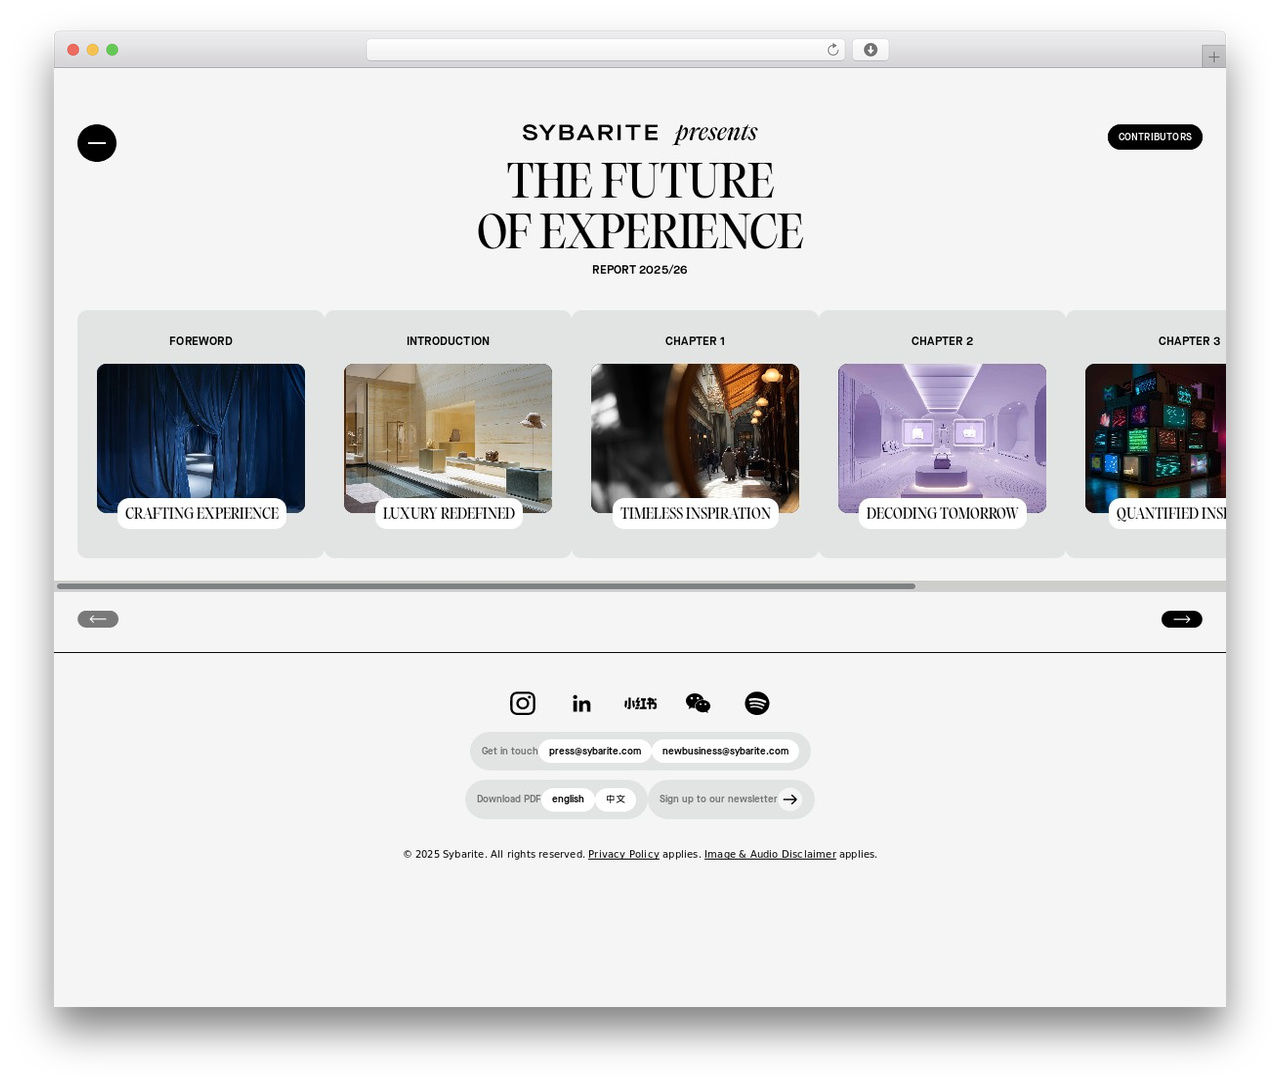Download the Chinese 中文 PDF
The width and height of the screenshot is (1280, 1084).
click(x=616, y=799)
